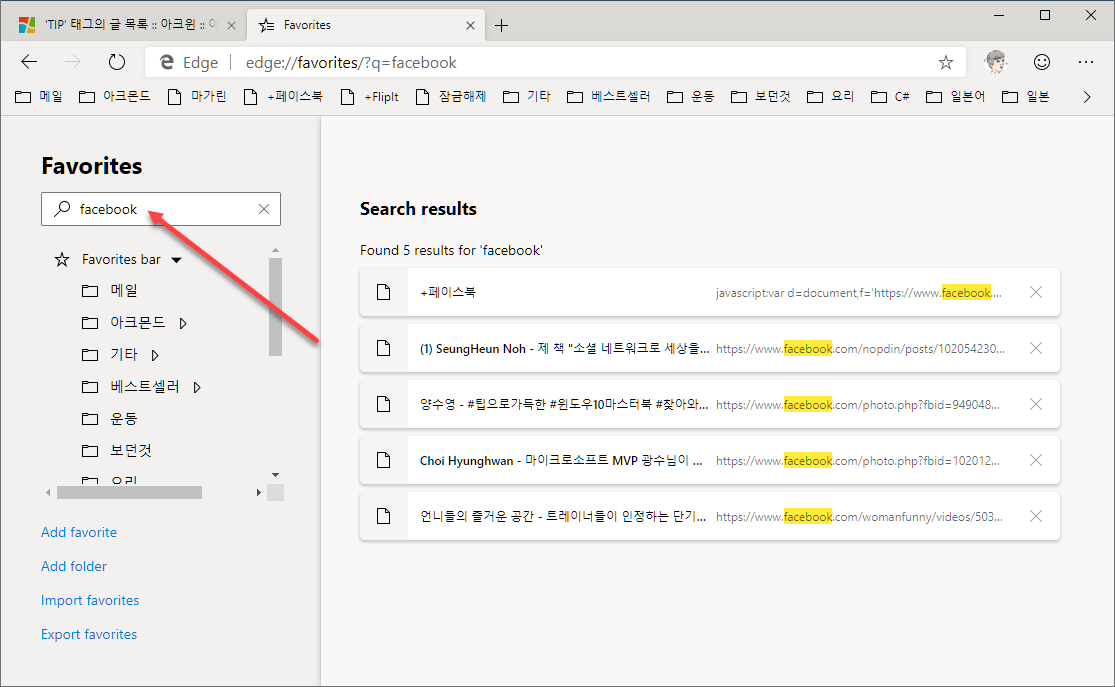Click the tree scroll down arrow

click(x=275, y=475)
